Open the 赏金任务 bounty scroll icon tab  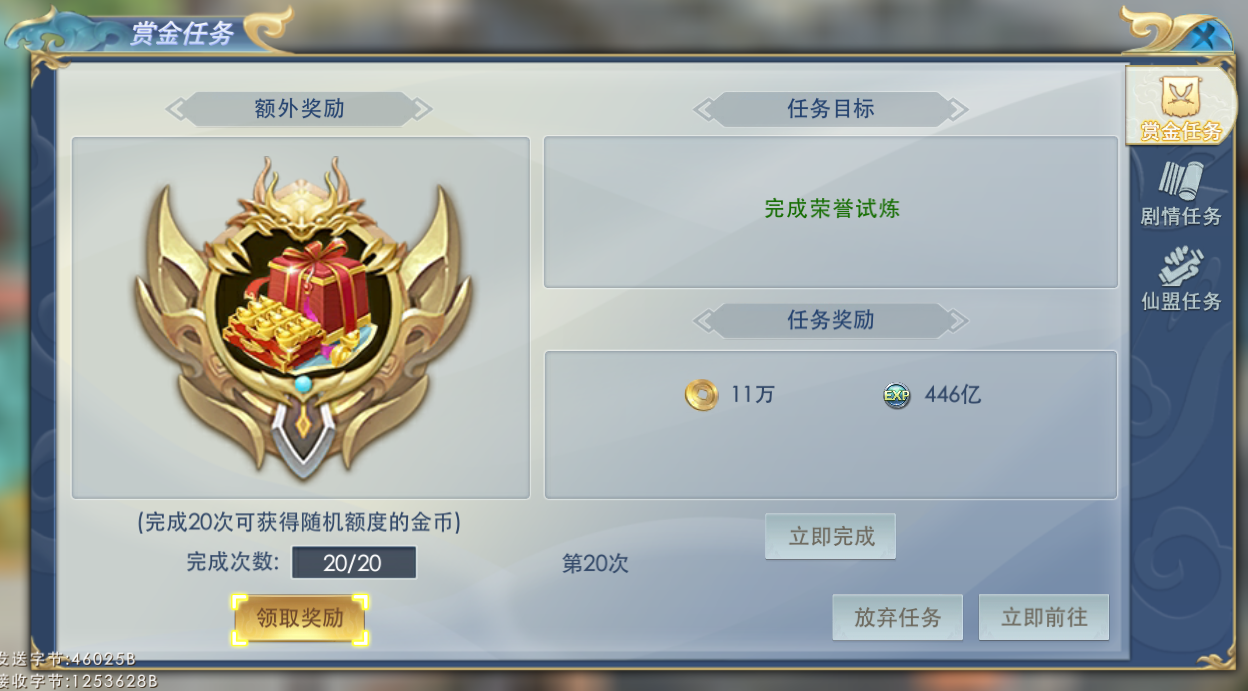tap(1181, 97)
